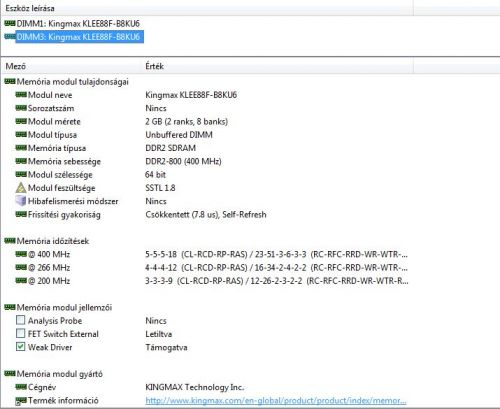This screenshot has width=500, height=409.
Task: Click the icon beside Sorozatszám
Action: [x=21, y=108]
